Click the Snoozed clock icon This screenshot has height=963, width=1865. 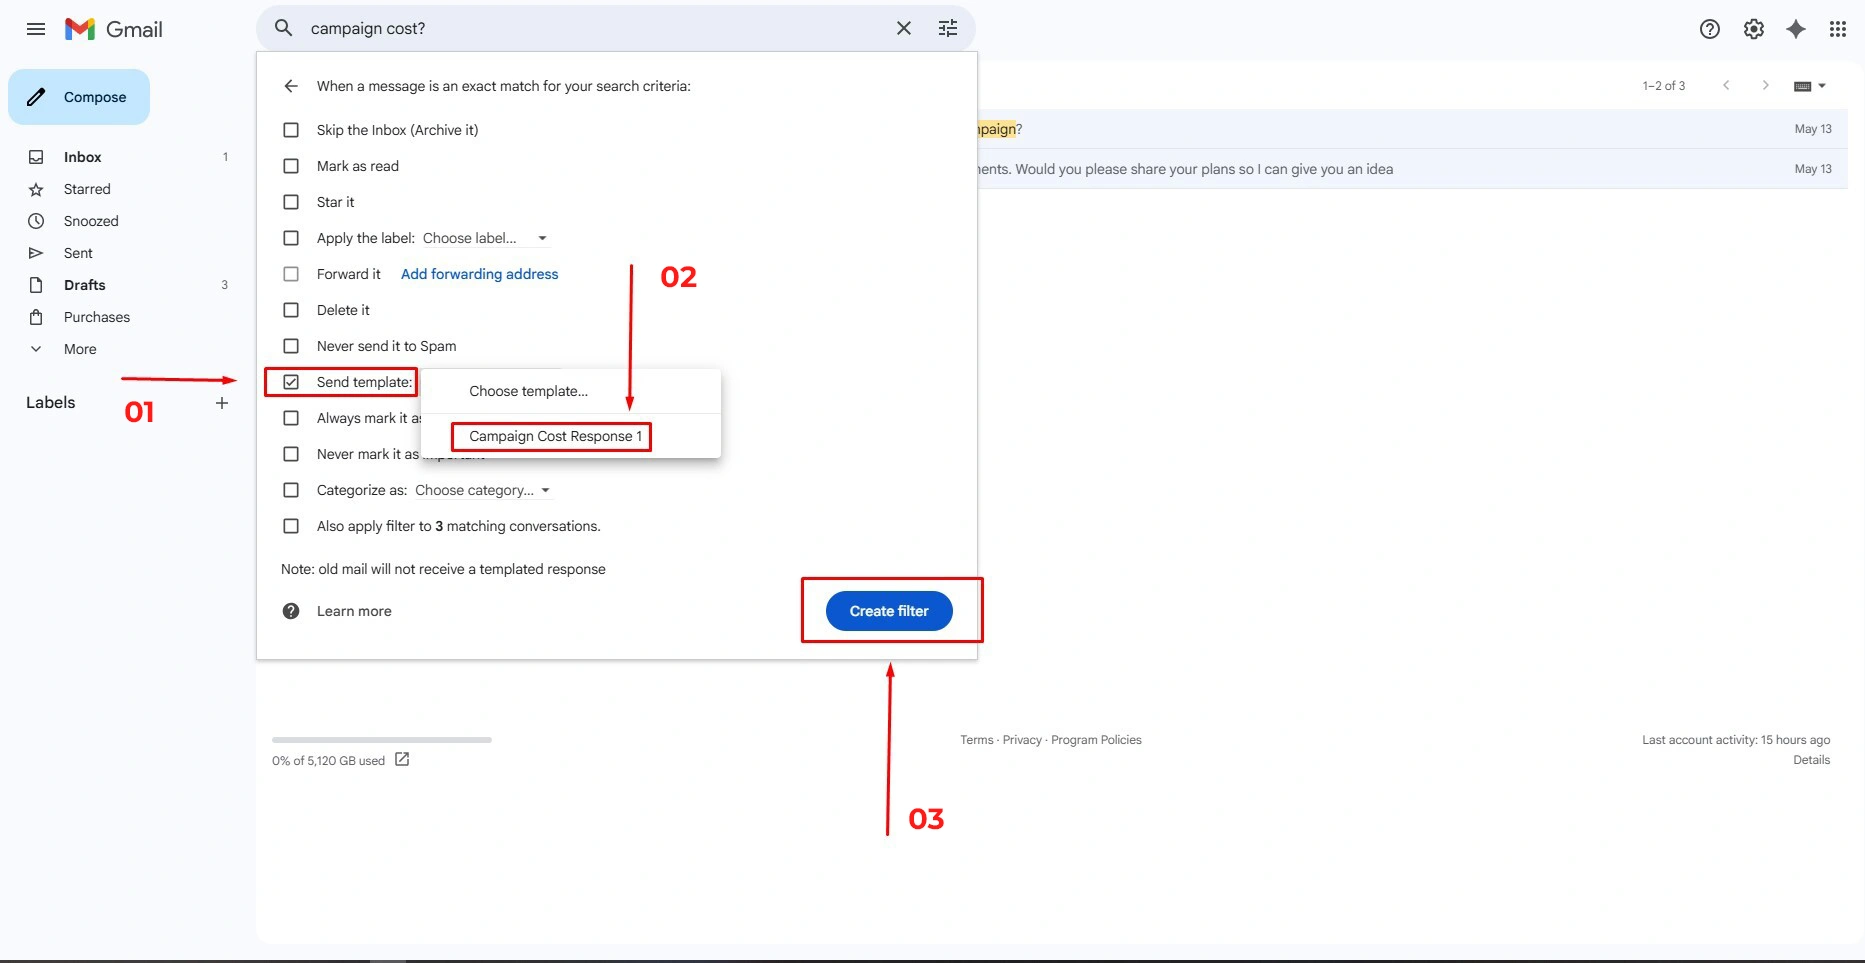(36, 221)
